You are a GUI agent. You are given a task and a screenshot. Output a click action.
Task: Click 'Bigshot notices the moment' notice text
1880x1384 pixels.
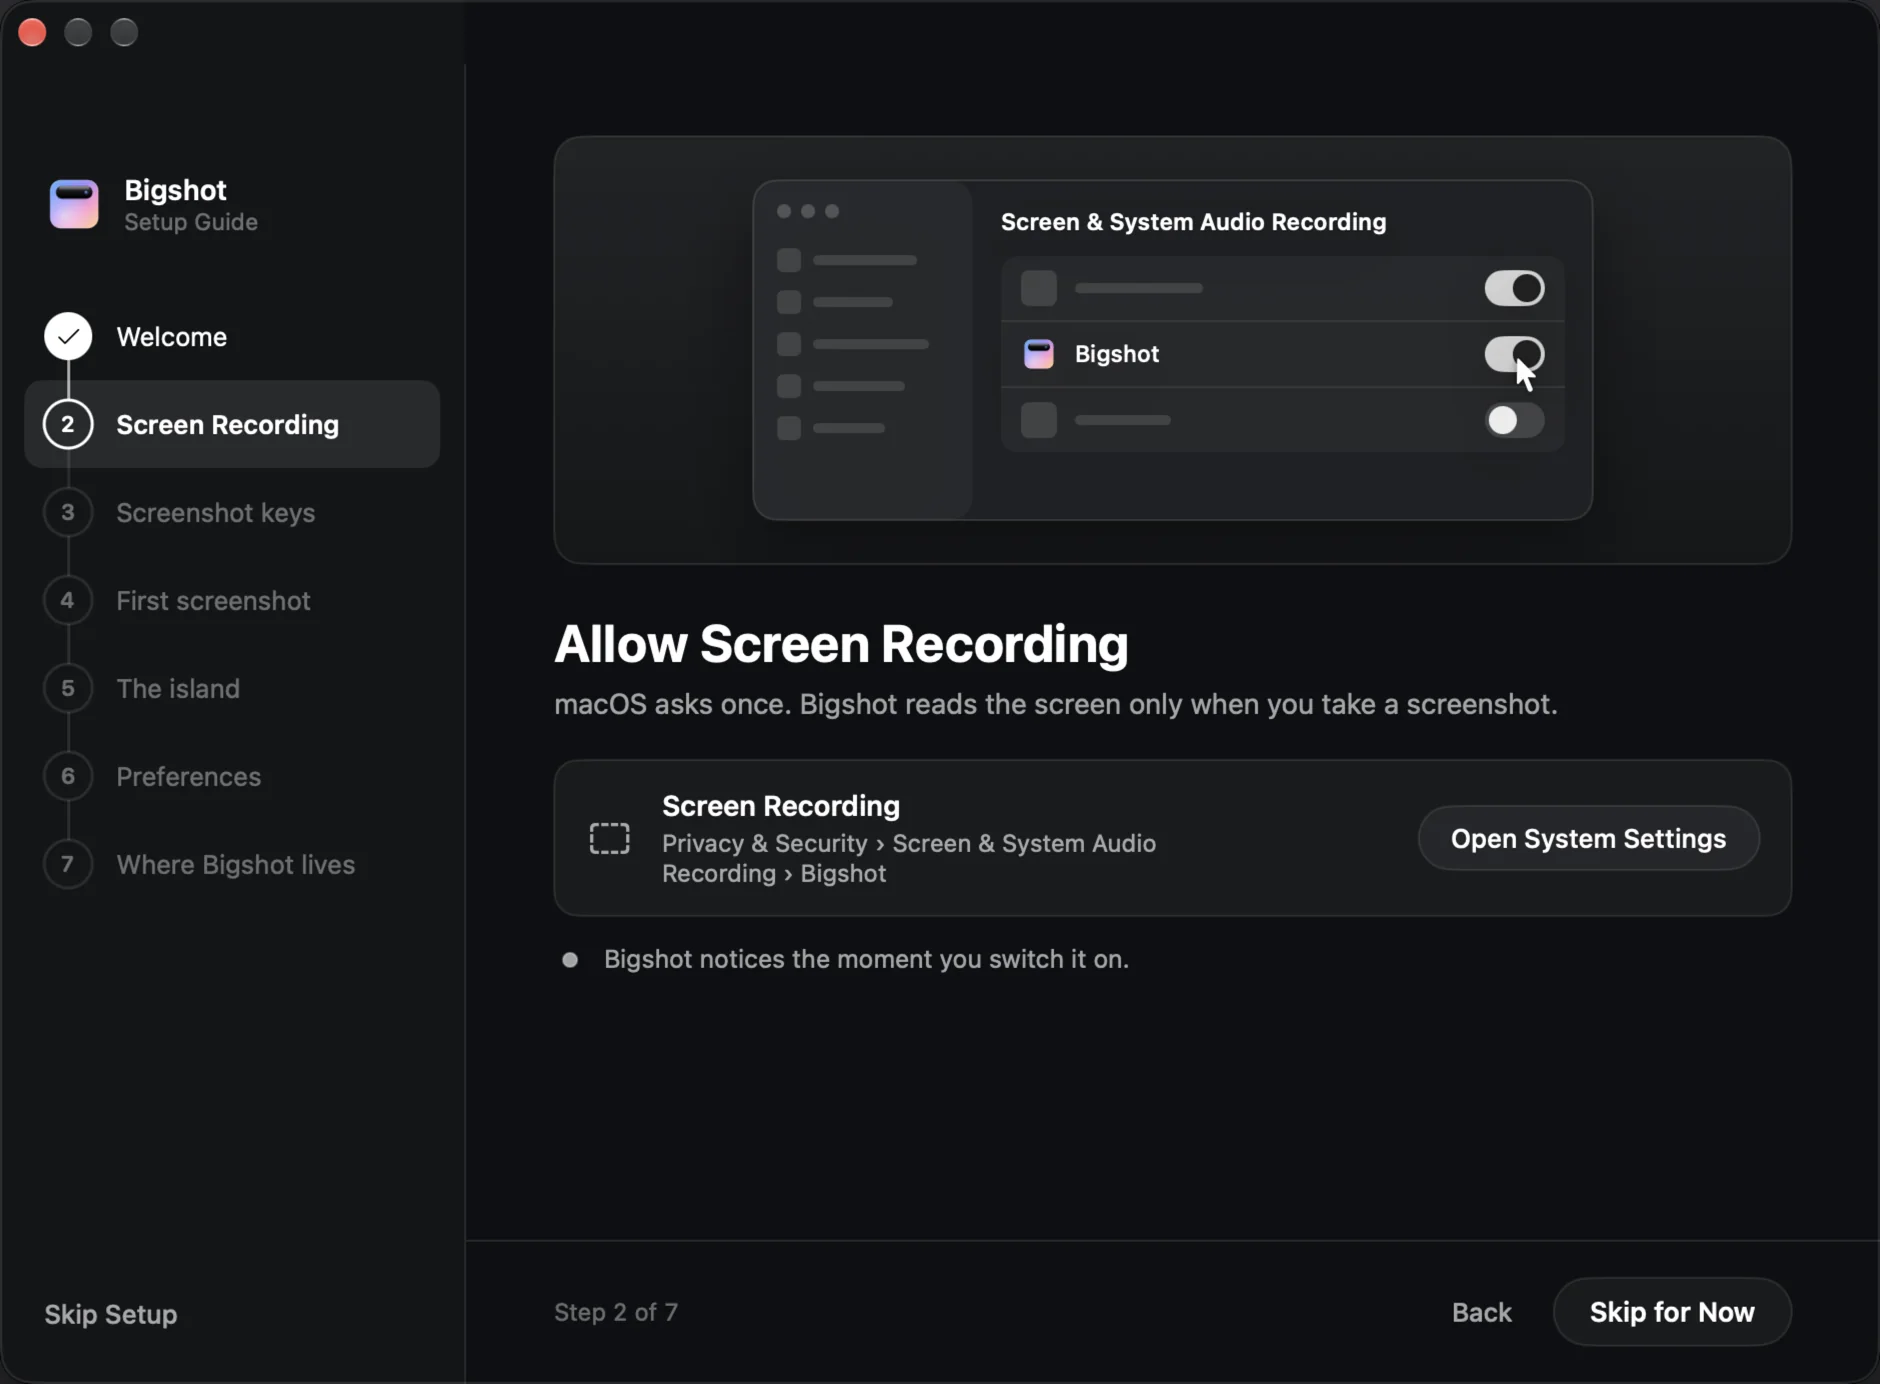pos(866,959)
